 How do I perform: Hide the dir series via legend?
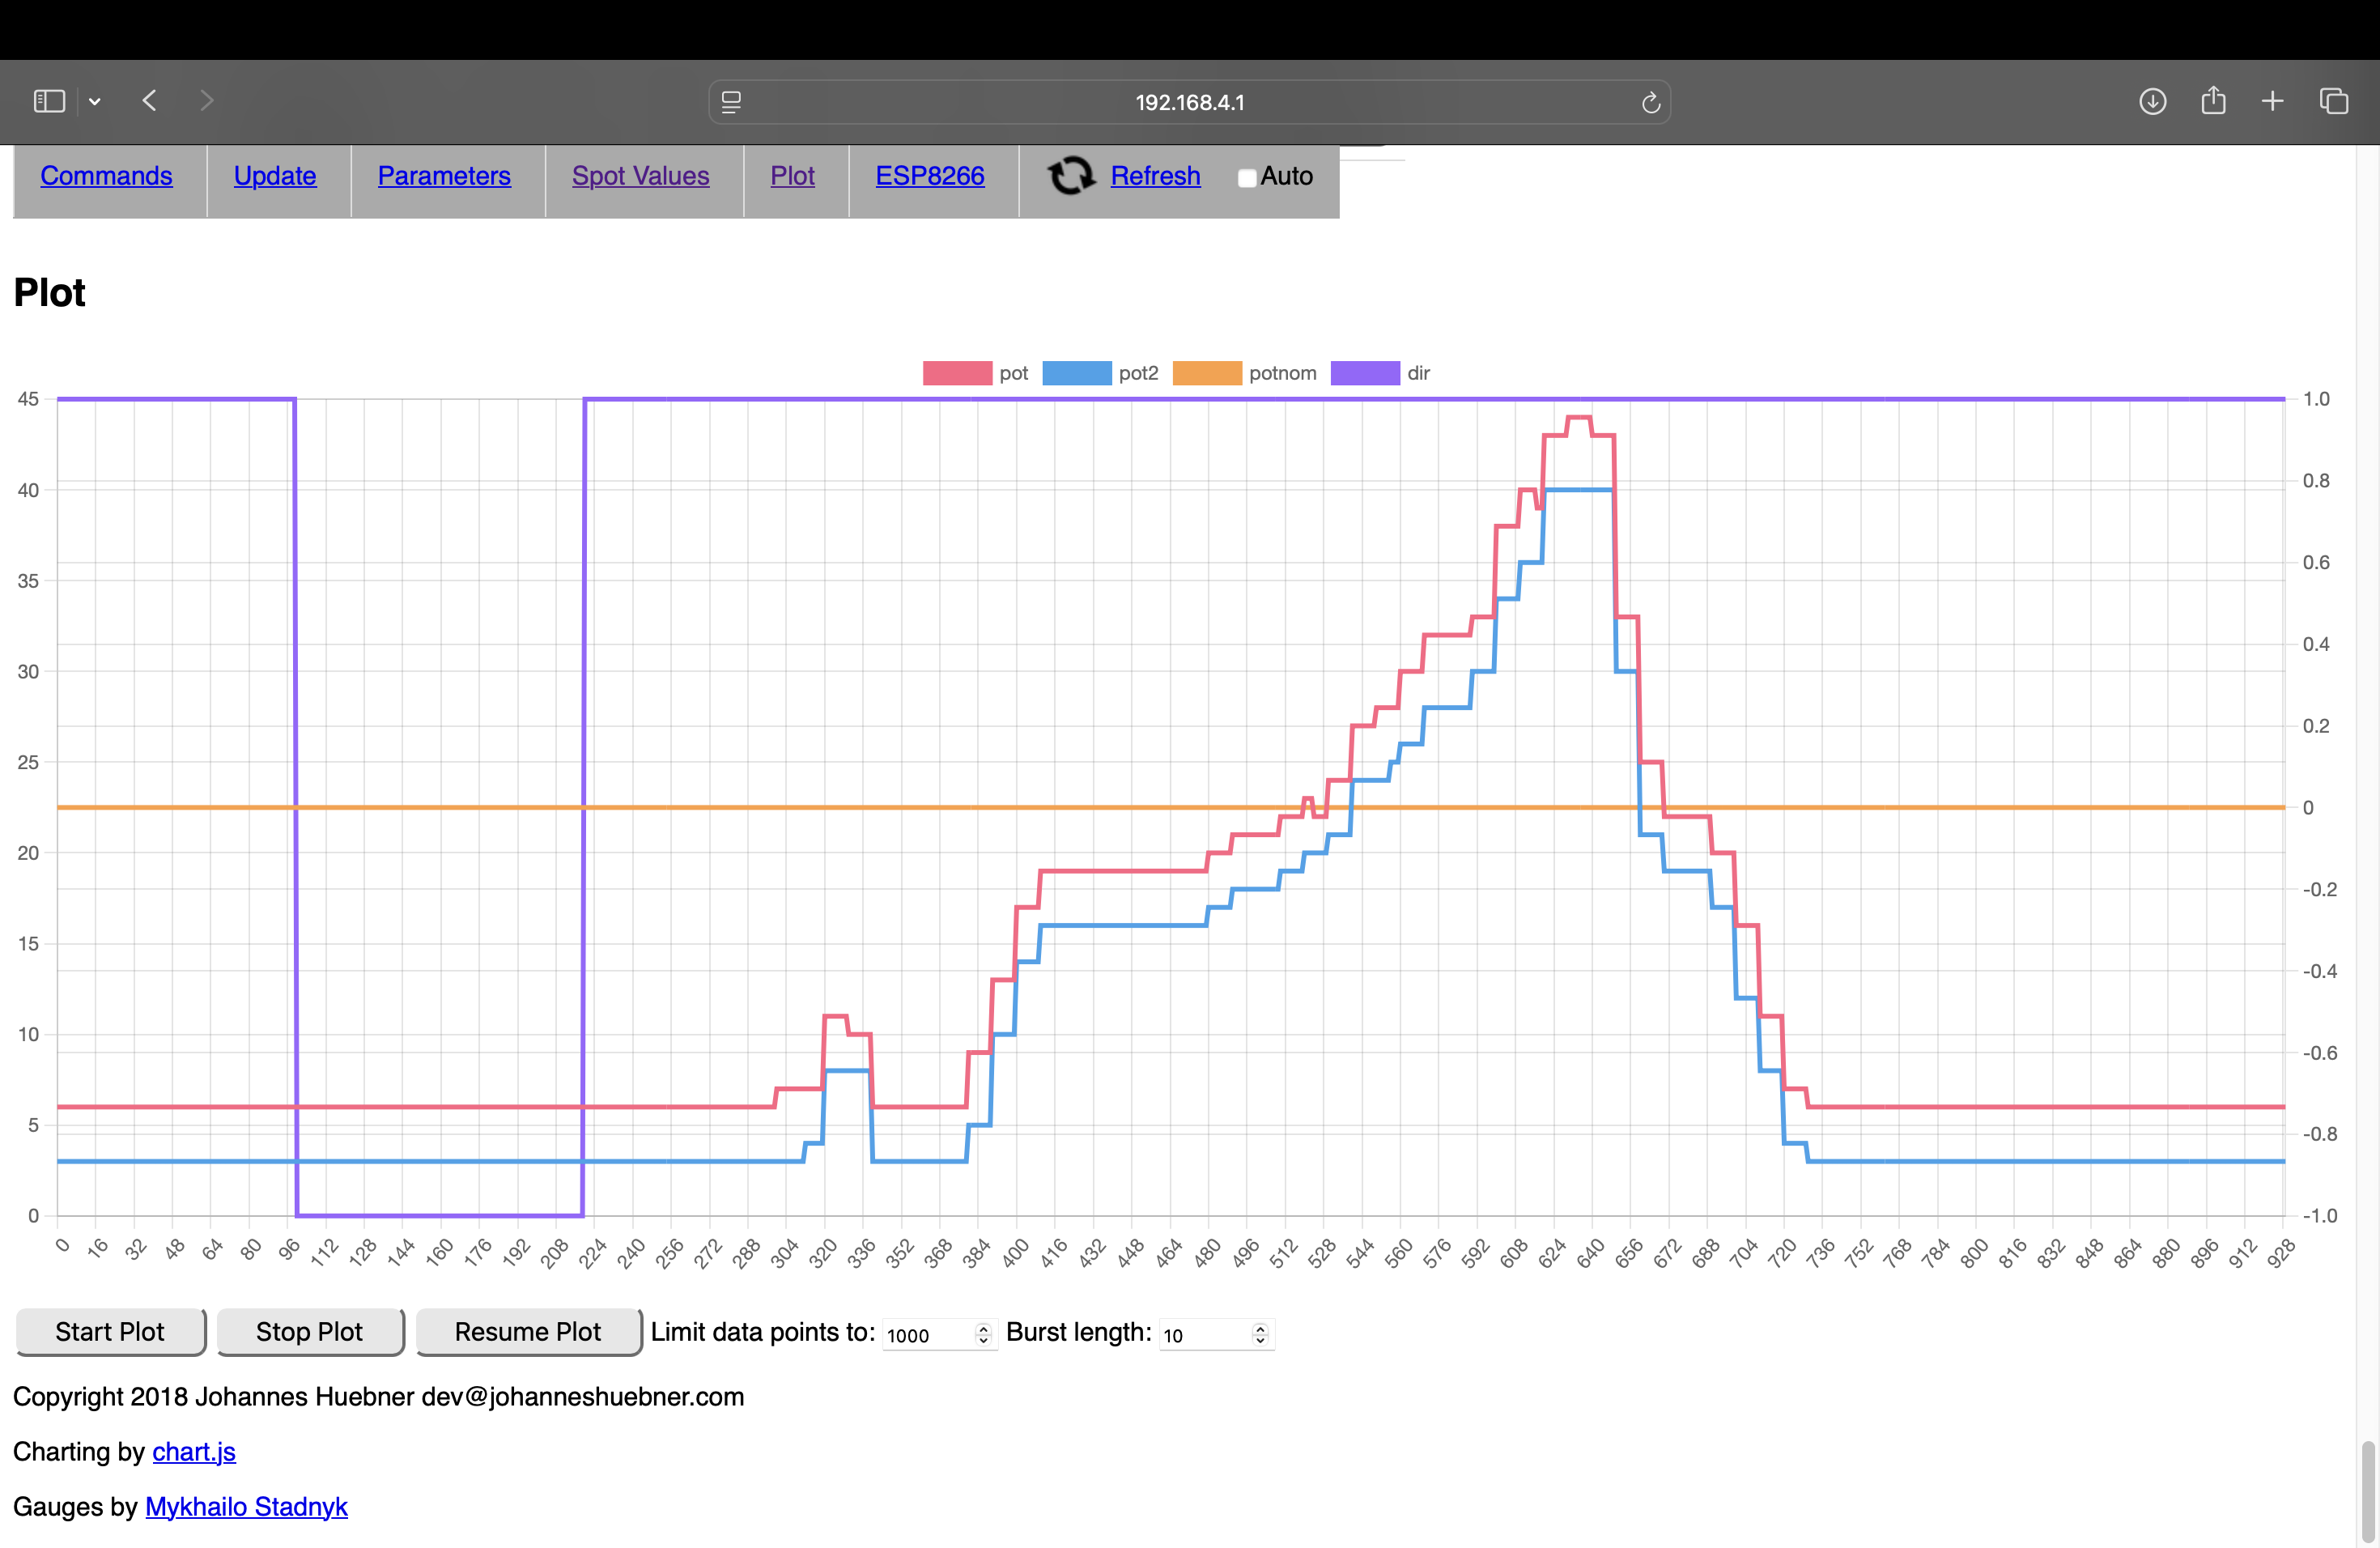point(1365,373)
